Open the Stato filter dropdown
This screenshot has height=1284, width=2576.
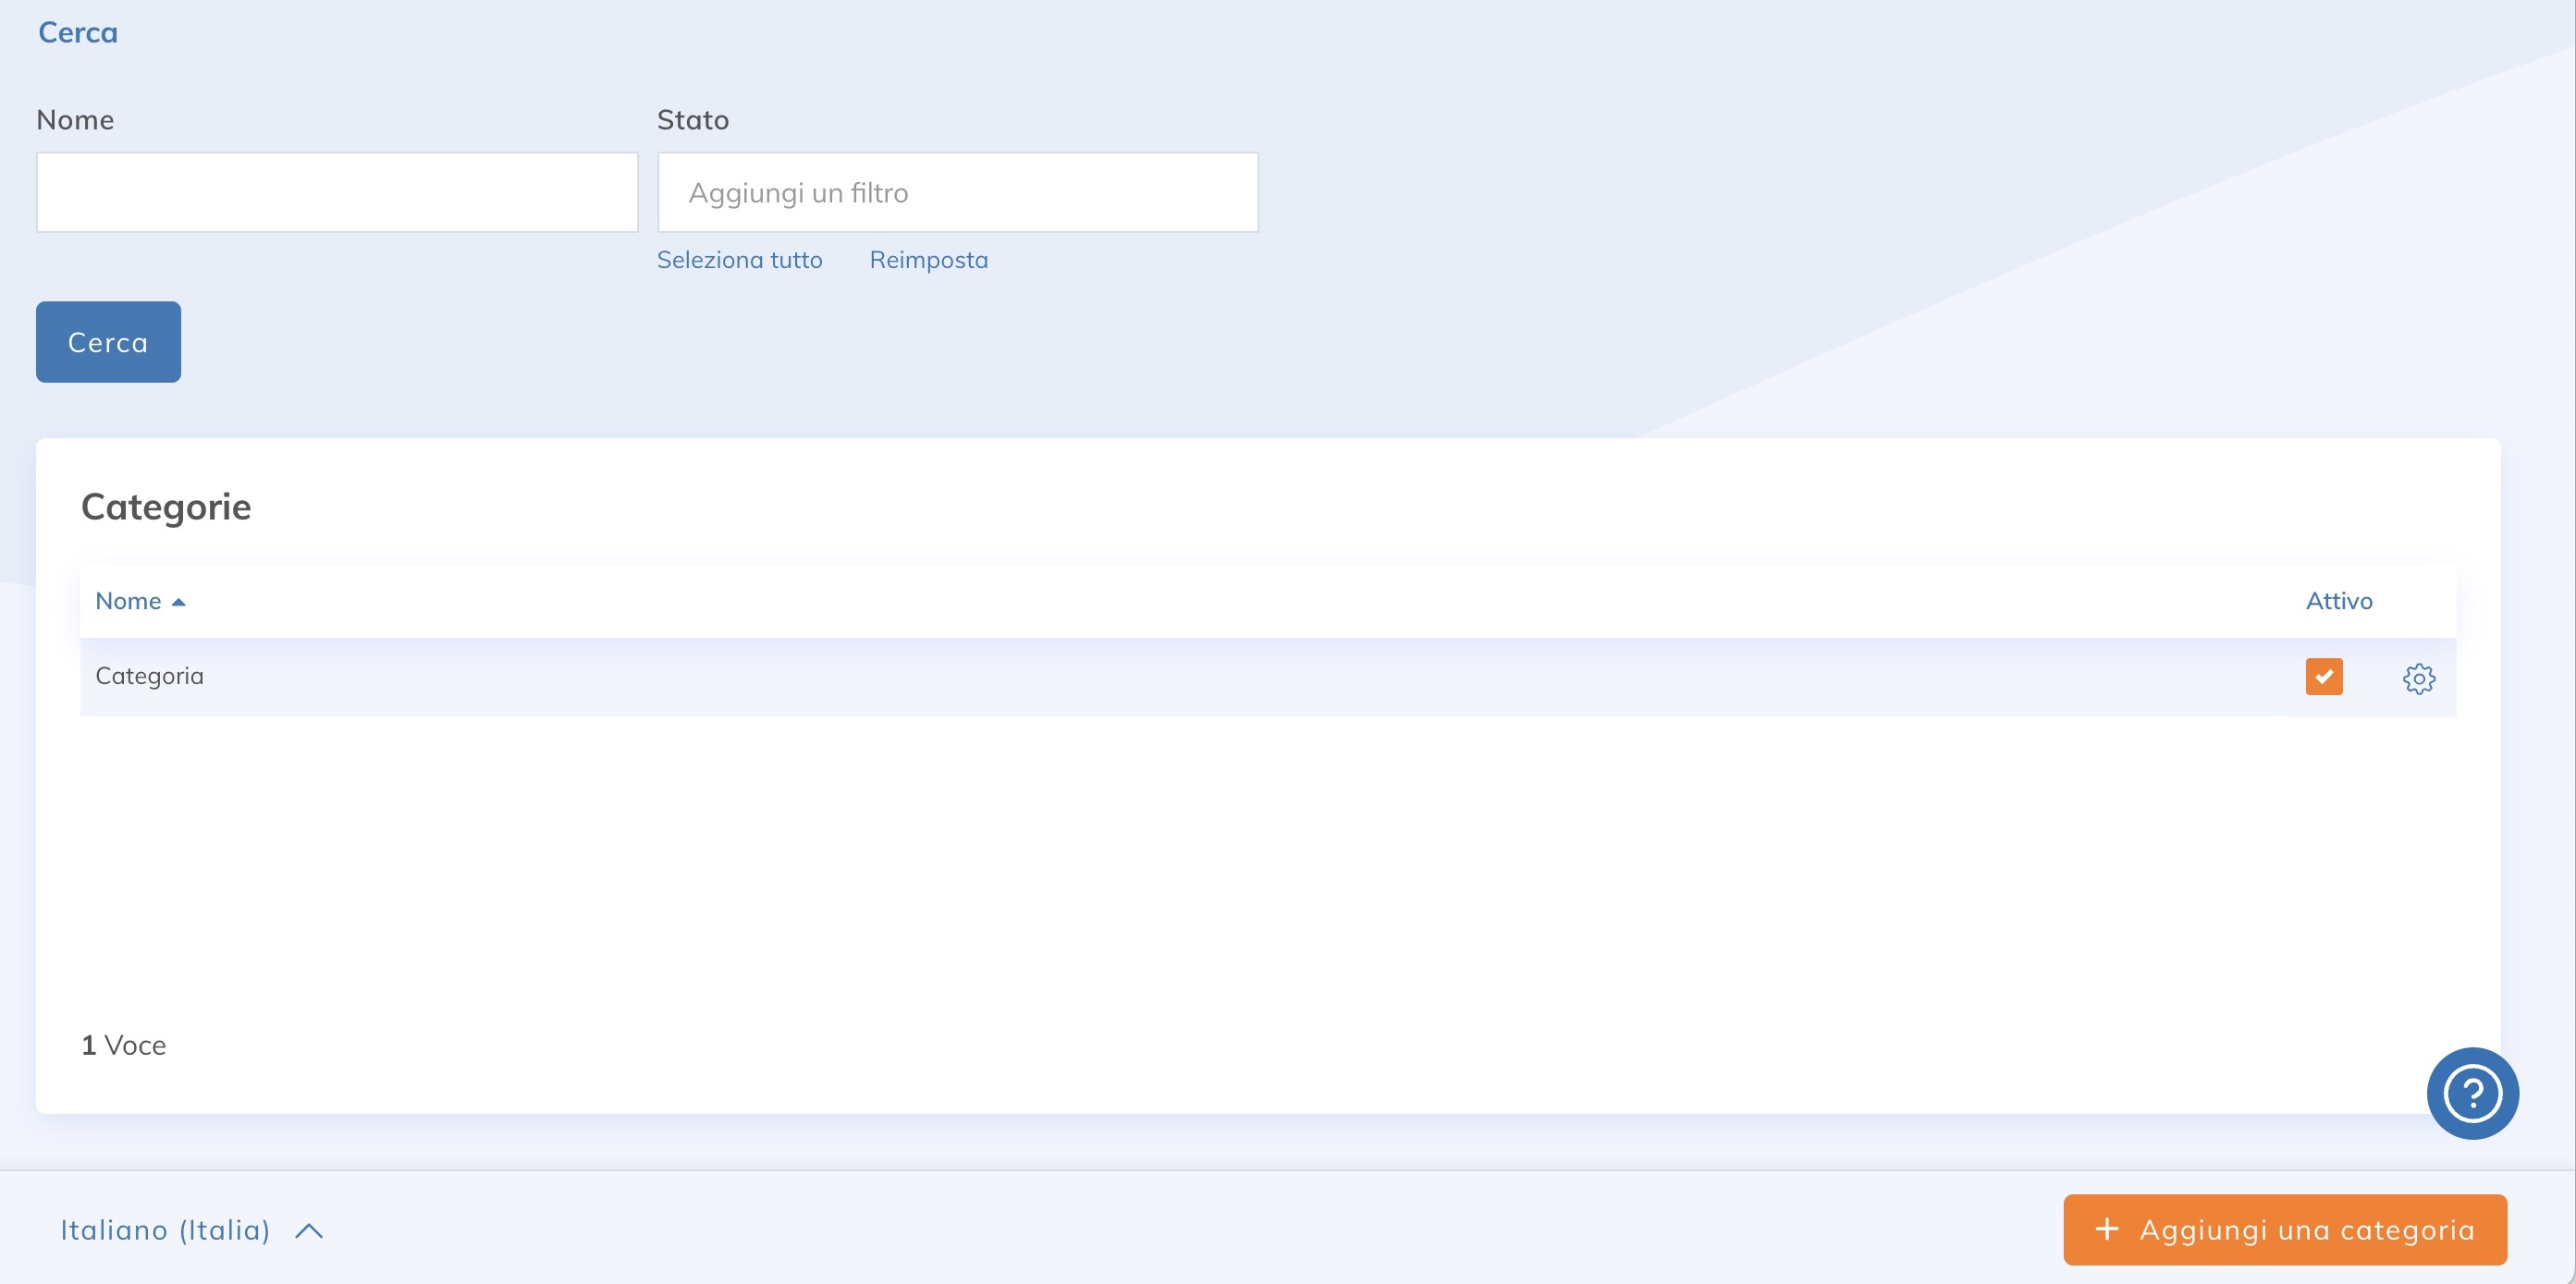(957, 192)
